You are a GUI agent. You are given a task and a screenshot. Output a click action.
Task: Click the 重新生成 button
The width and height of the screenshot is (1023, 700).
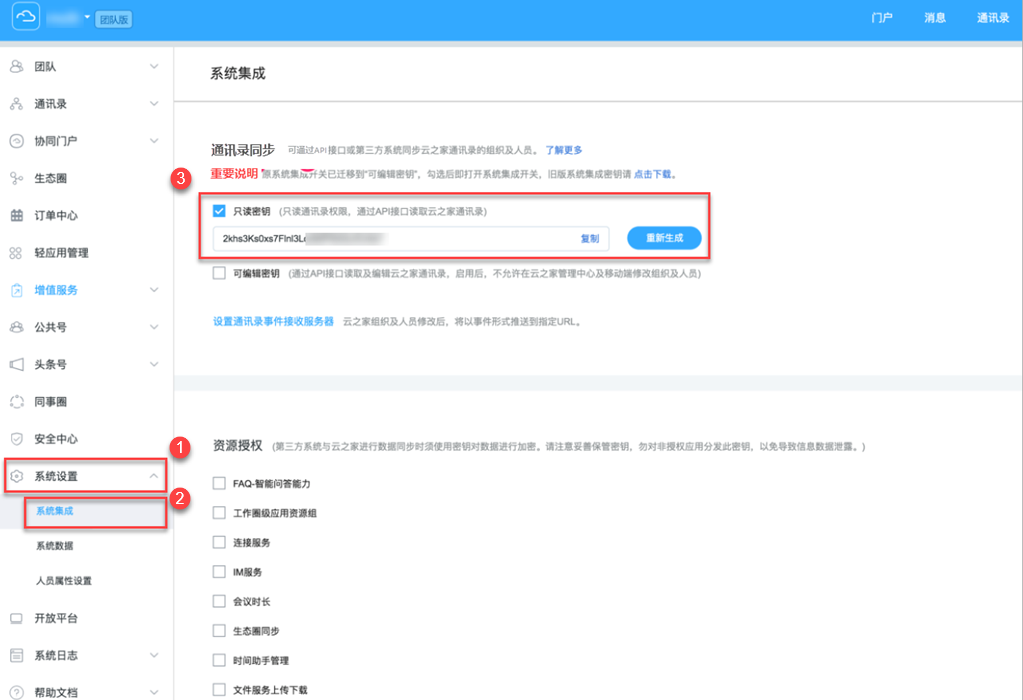click(664, 238)
